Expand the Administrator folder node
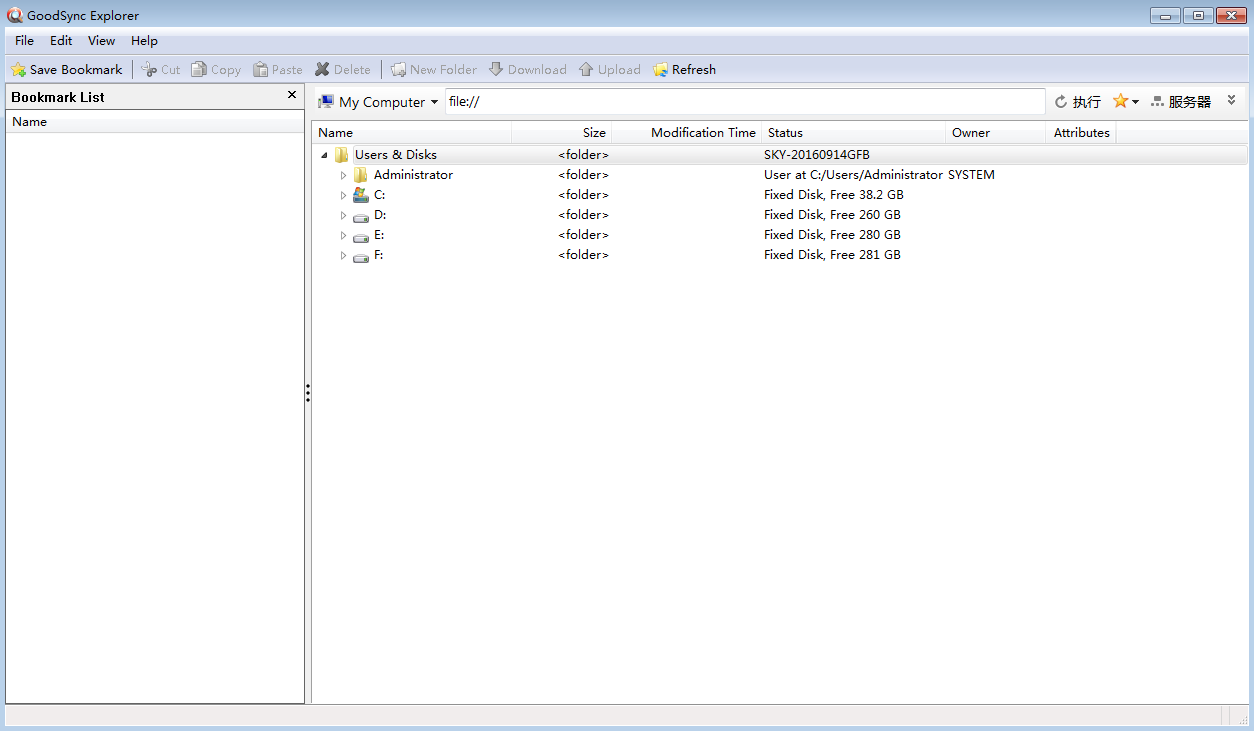The width and height of the screenshot is (1254, 731). point(343,175)
